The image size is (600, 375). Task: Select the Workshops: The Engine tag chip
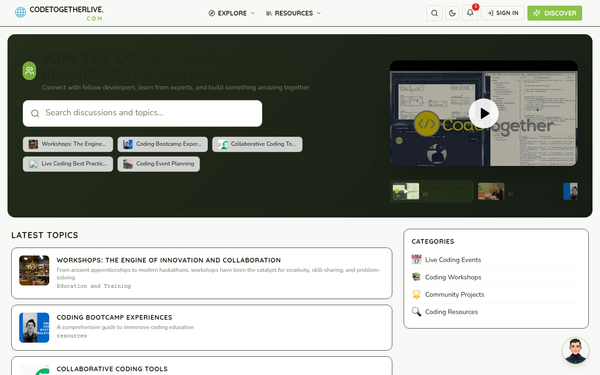(68, 144)
